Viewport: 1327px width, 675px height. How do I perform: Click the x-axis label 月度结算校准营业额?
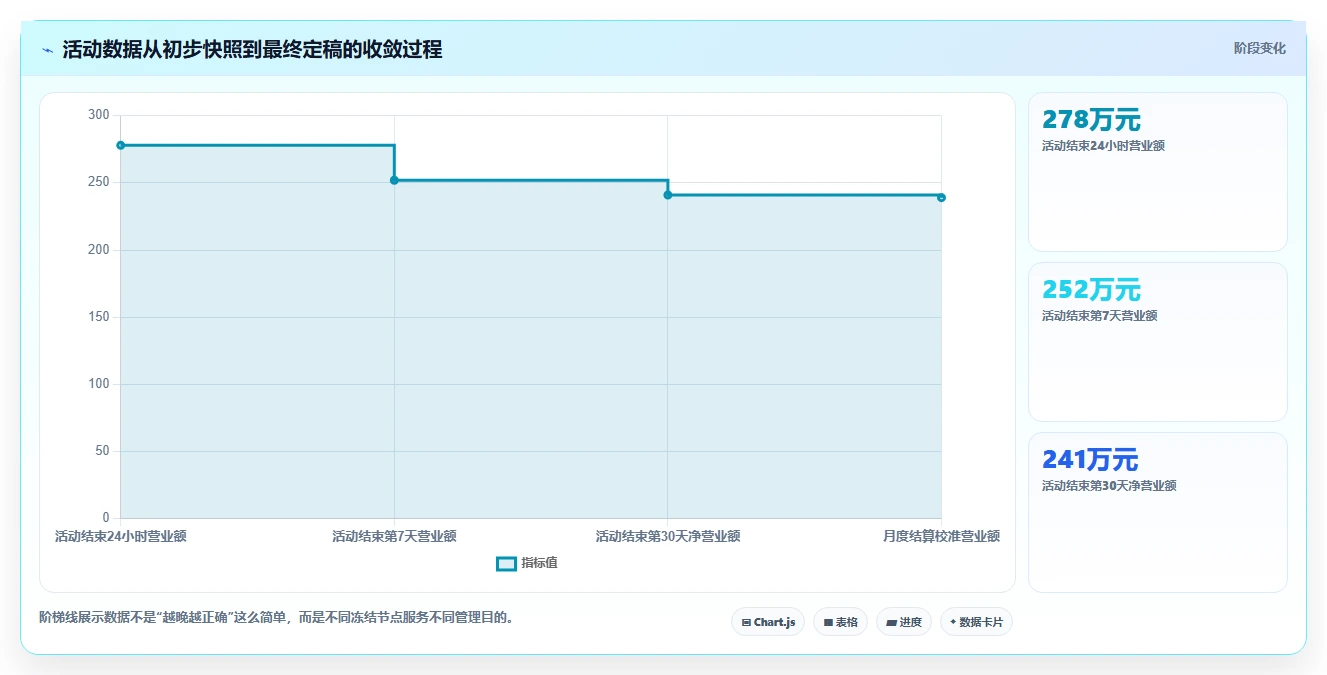tap(941, 536)
